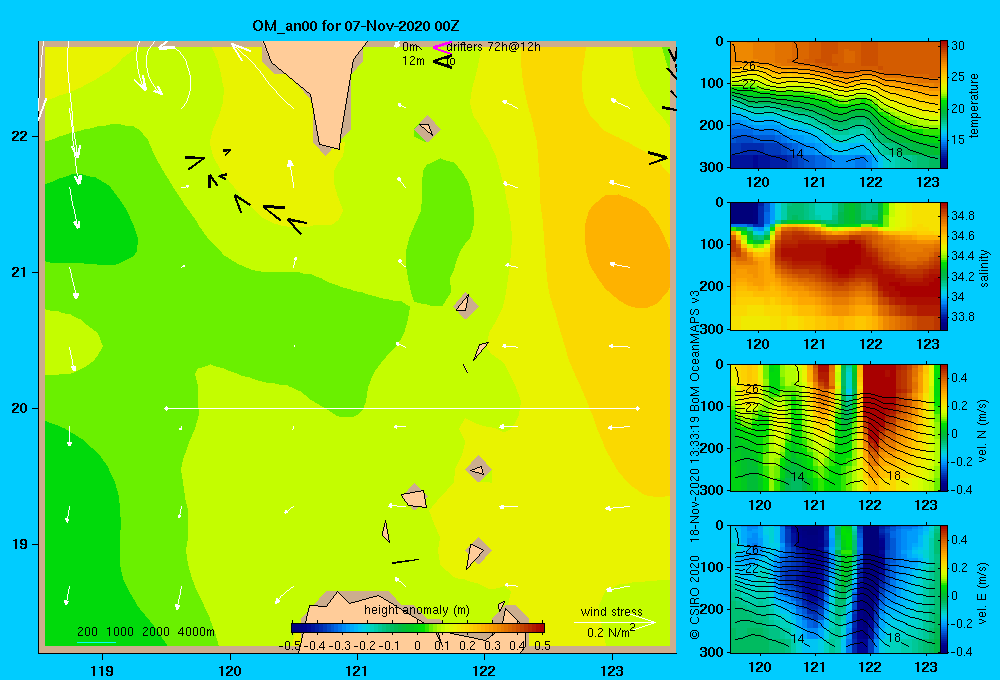Click the height anomaly colorbar
Viewport: 1000px width, 680px height.
pyautogui.click(x=418, y=628)
